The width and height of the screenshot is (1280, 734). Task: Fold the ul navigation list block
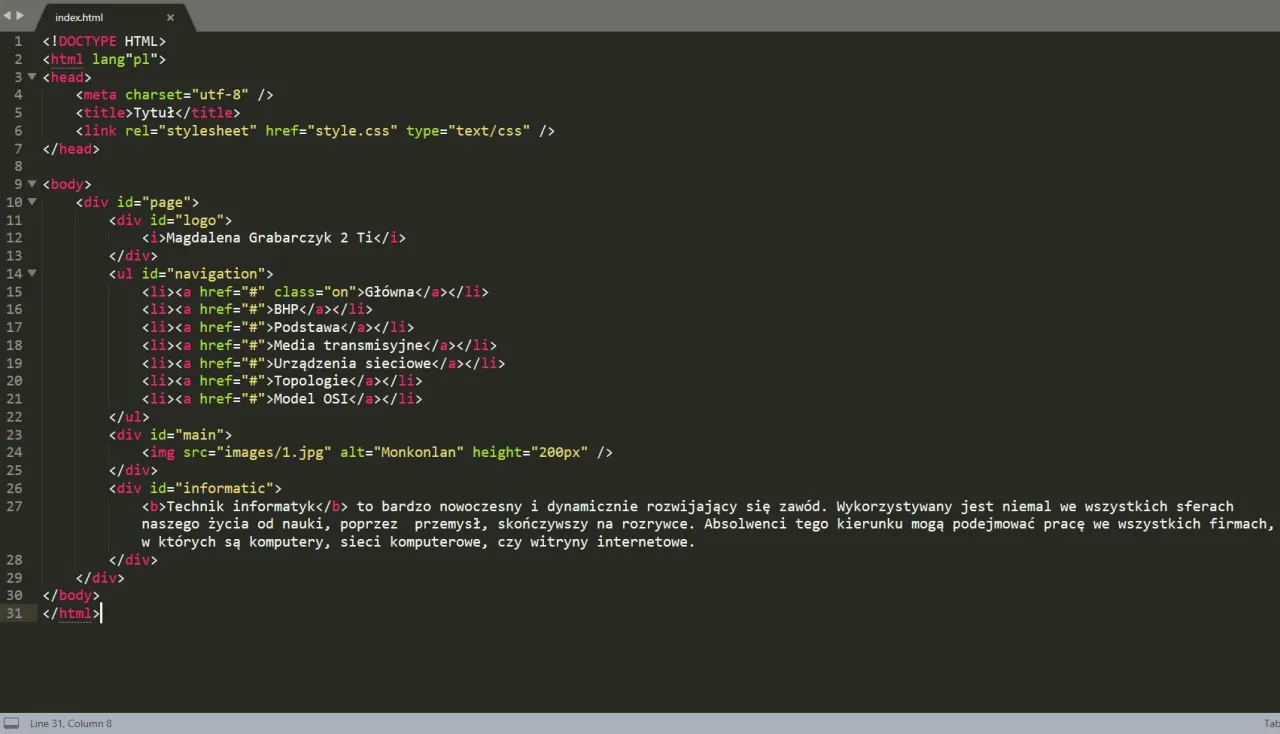[x=32, y=273]
